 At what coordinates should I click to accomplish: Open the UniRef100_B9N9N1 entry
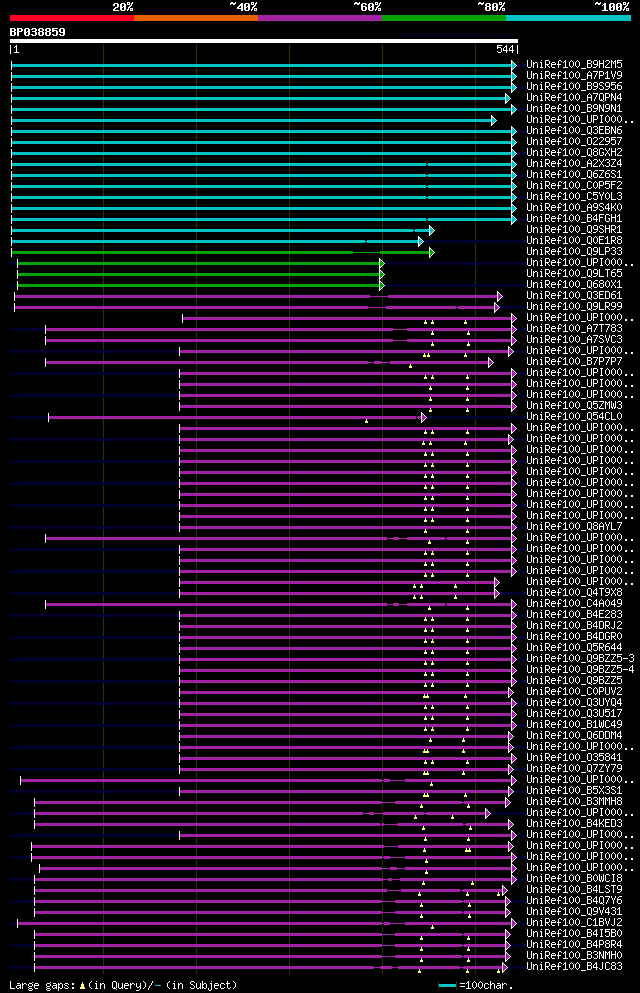coord(574,108)
